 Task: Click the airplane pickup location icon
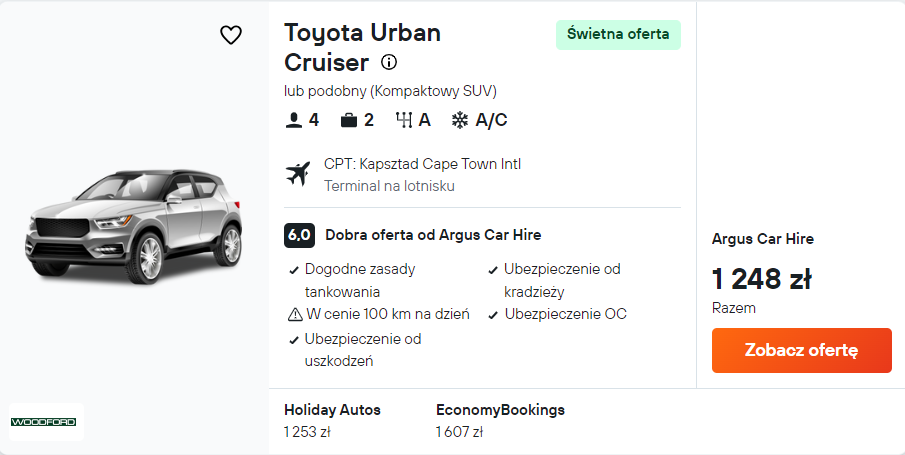point(298,174)
